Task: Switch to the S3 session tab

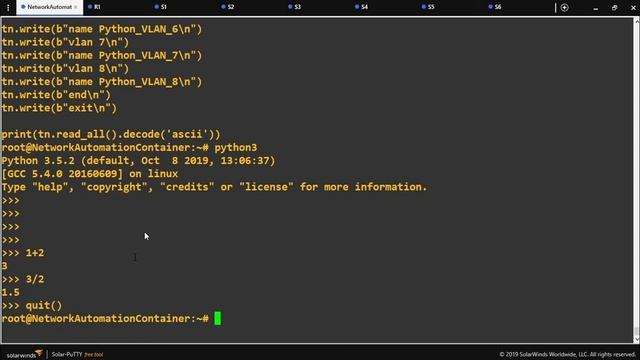Action: (x=295, y=7)
